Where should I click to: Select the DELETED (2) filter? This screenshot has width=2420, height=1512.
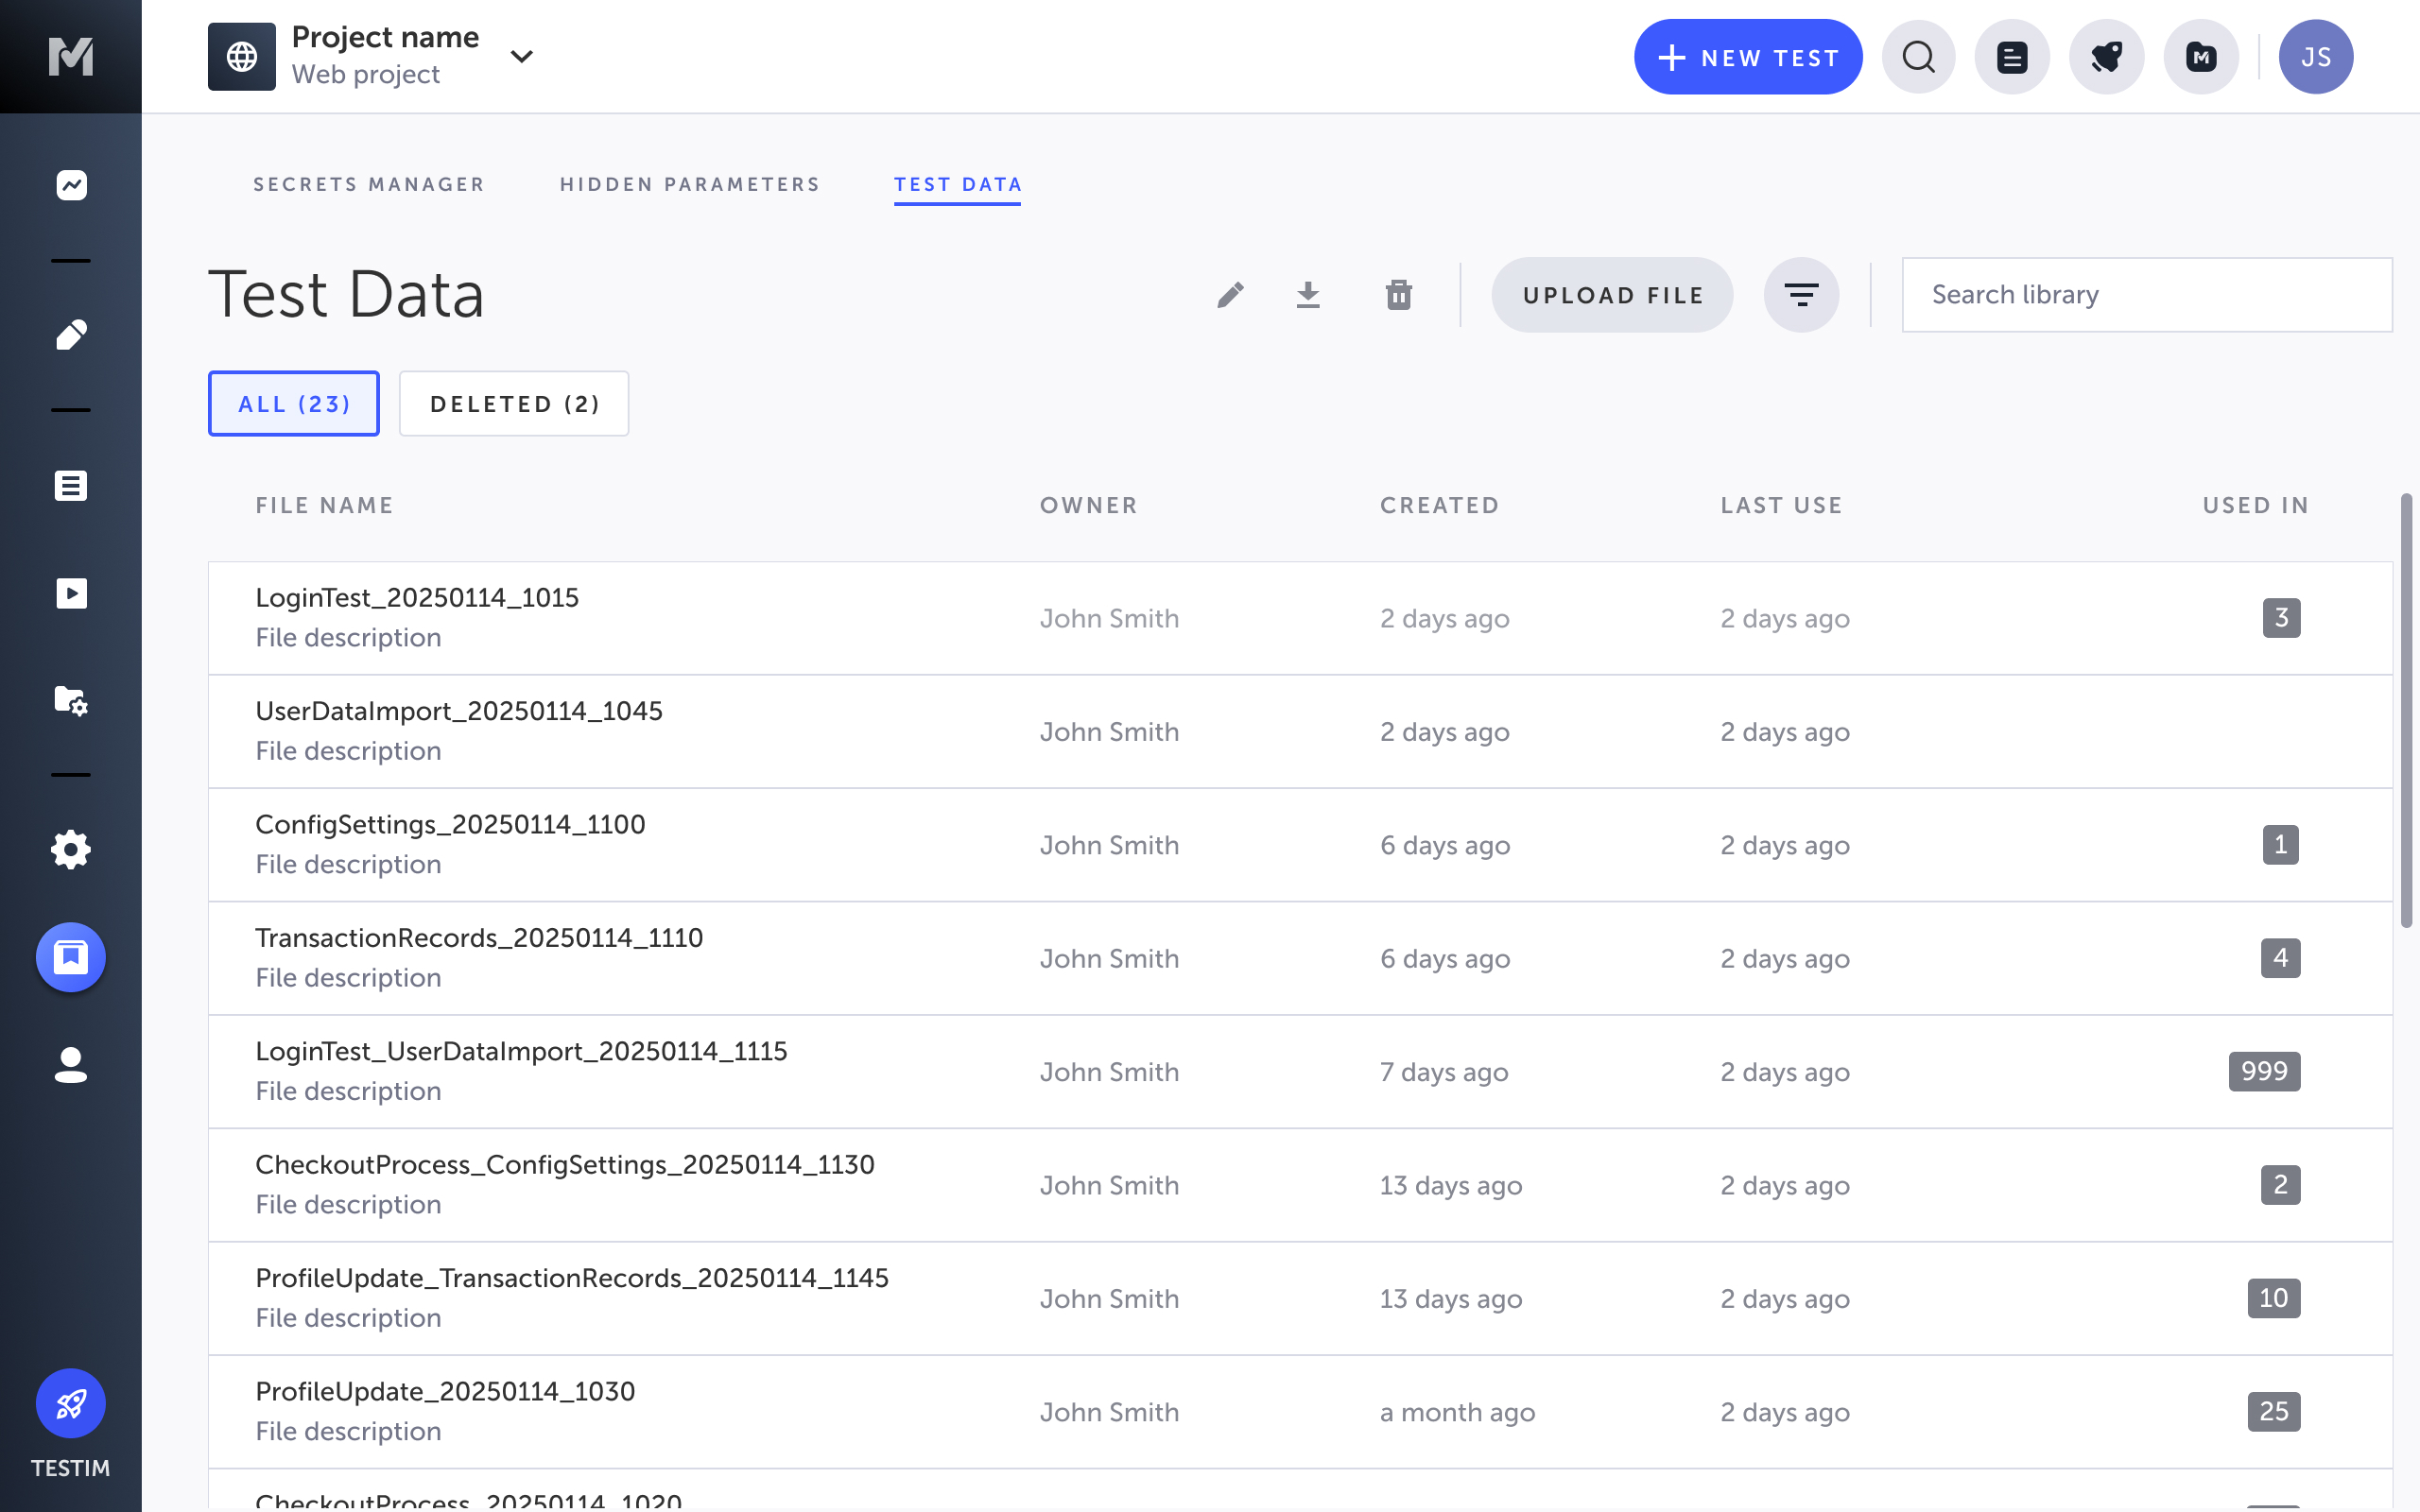point(514,404)
